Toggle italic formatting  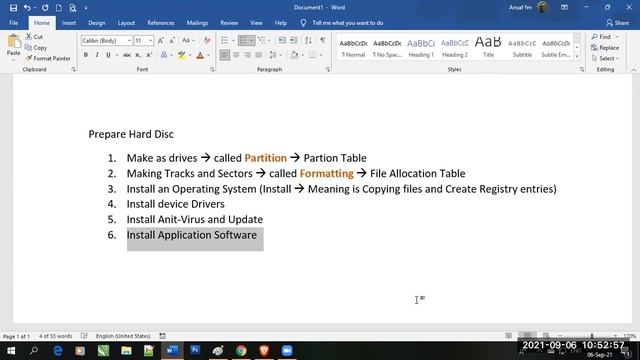pos(97,55)
